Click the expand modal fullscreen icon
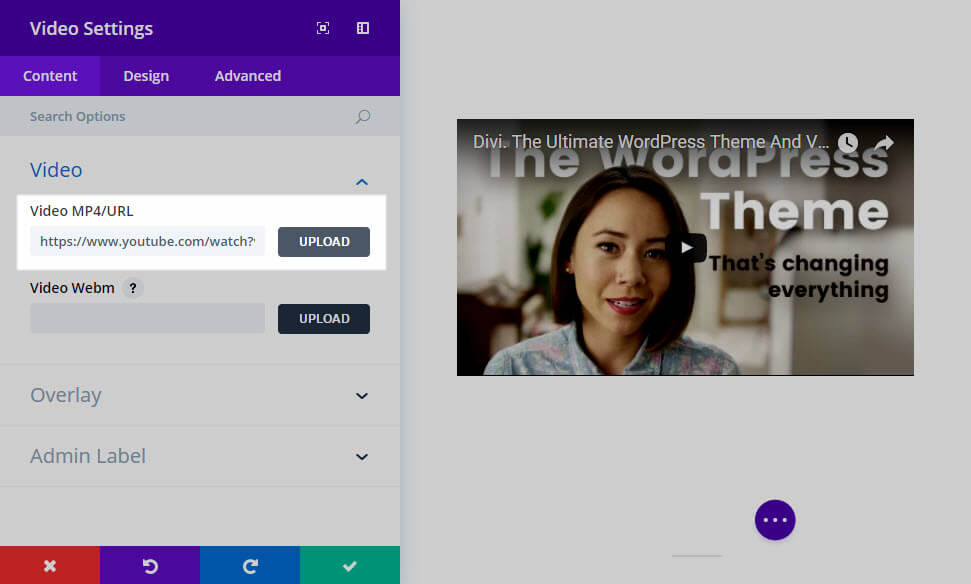 323,28
